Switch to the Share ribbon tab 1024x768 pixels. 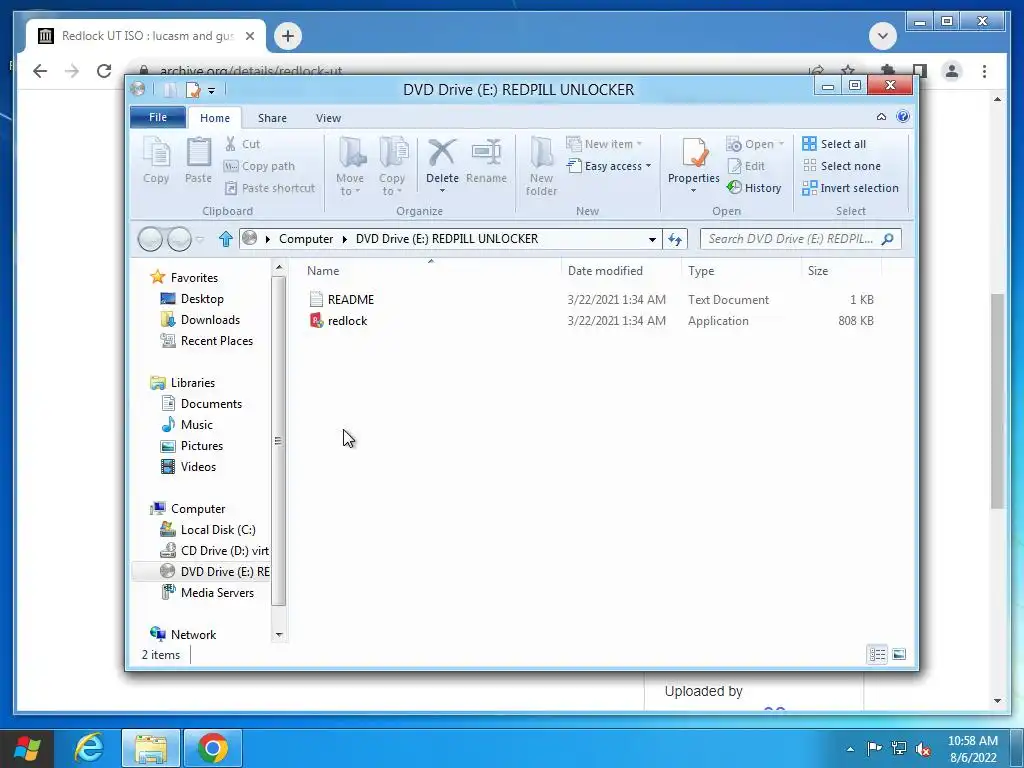coord(272,118)
